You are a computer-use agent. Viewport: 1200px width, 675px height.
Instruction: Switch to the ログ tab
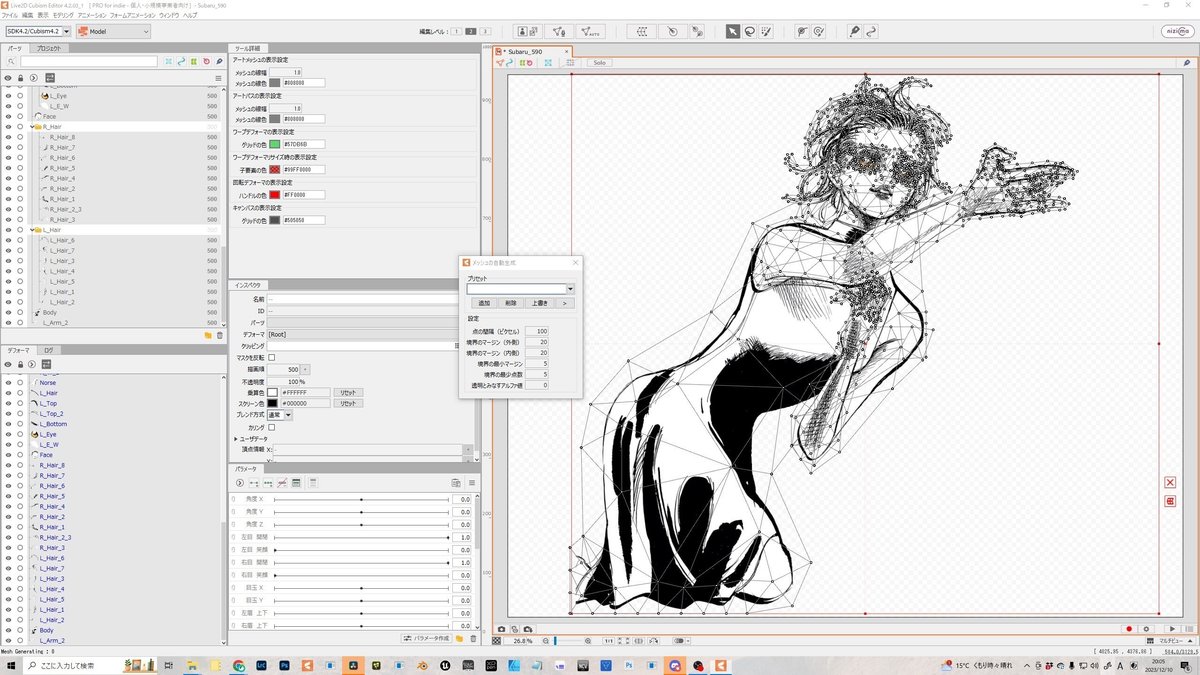coord(49,351)
